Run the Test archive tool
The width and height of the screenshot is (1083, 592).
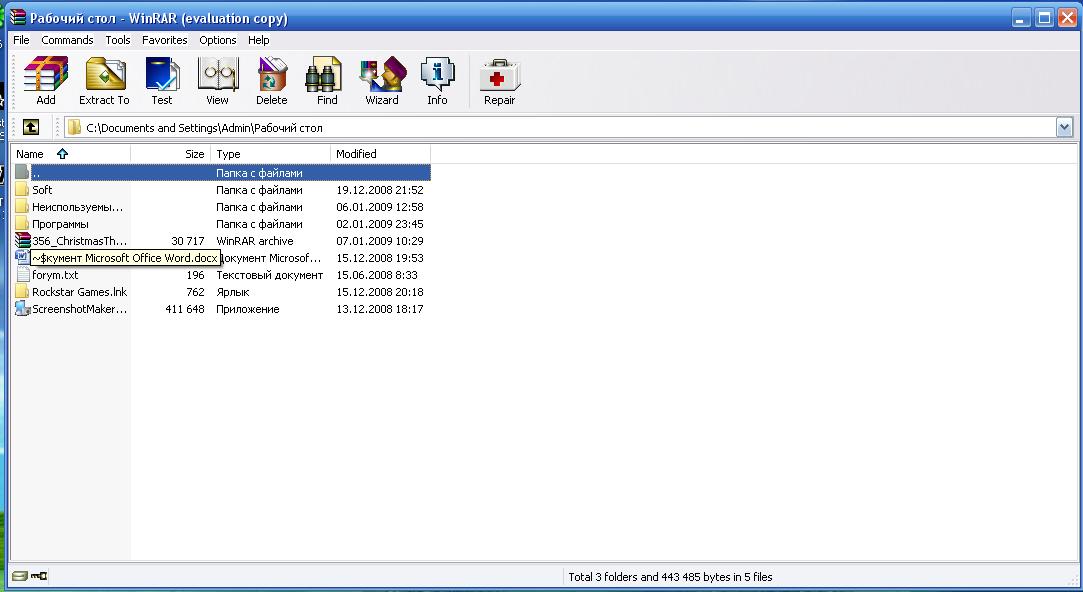coord(162,75)
